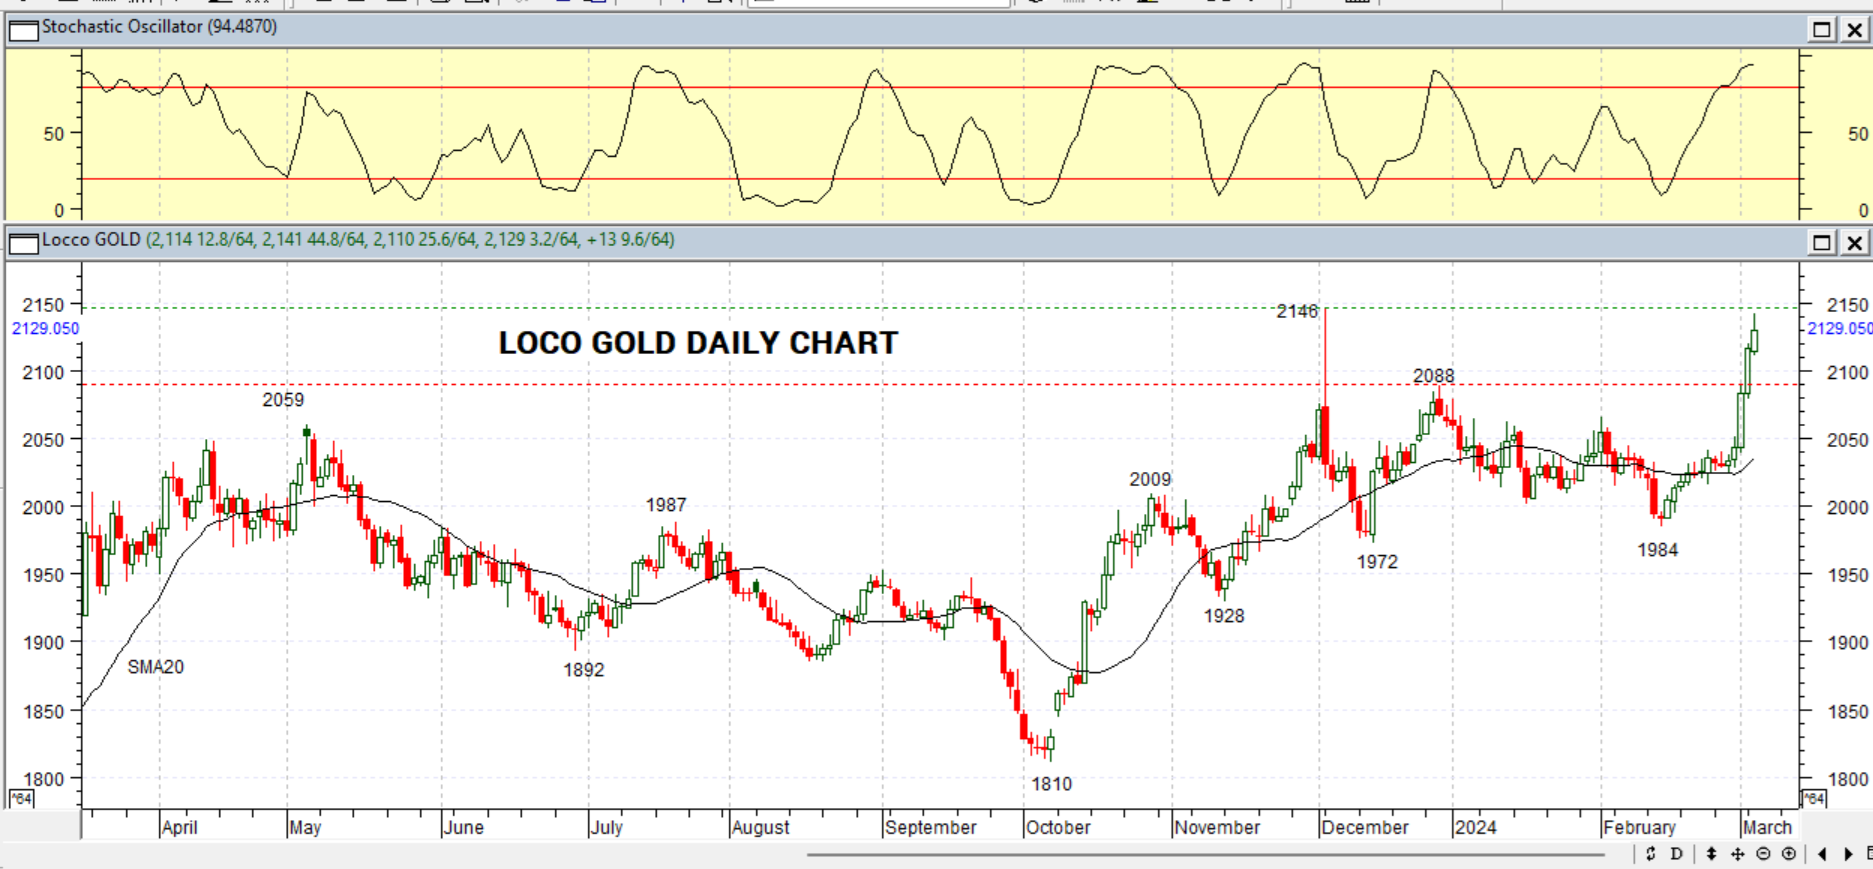Click the Stochastic Oscillator (94.4870) title text

tap(160, 27)
